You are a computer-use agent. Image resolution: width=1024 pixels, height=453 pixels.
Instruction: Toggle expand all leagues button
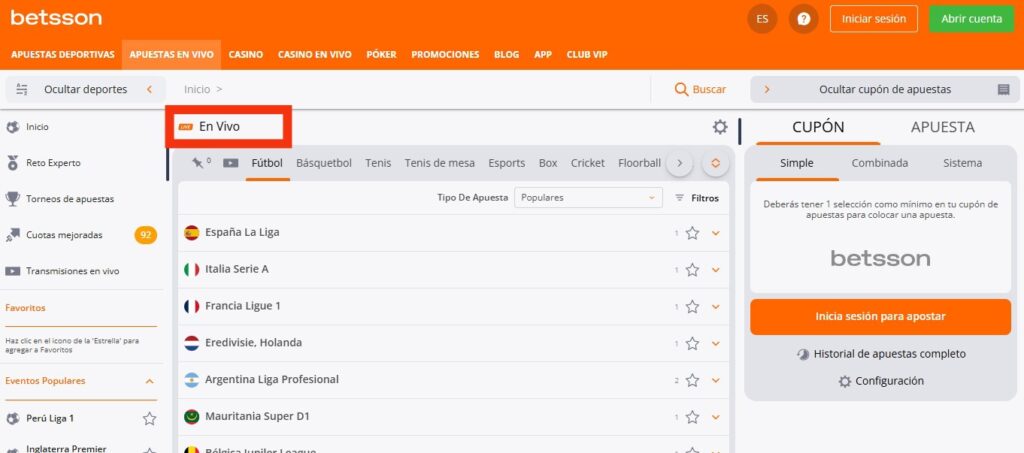click(x=715, y=163)
